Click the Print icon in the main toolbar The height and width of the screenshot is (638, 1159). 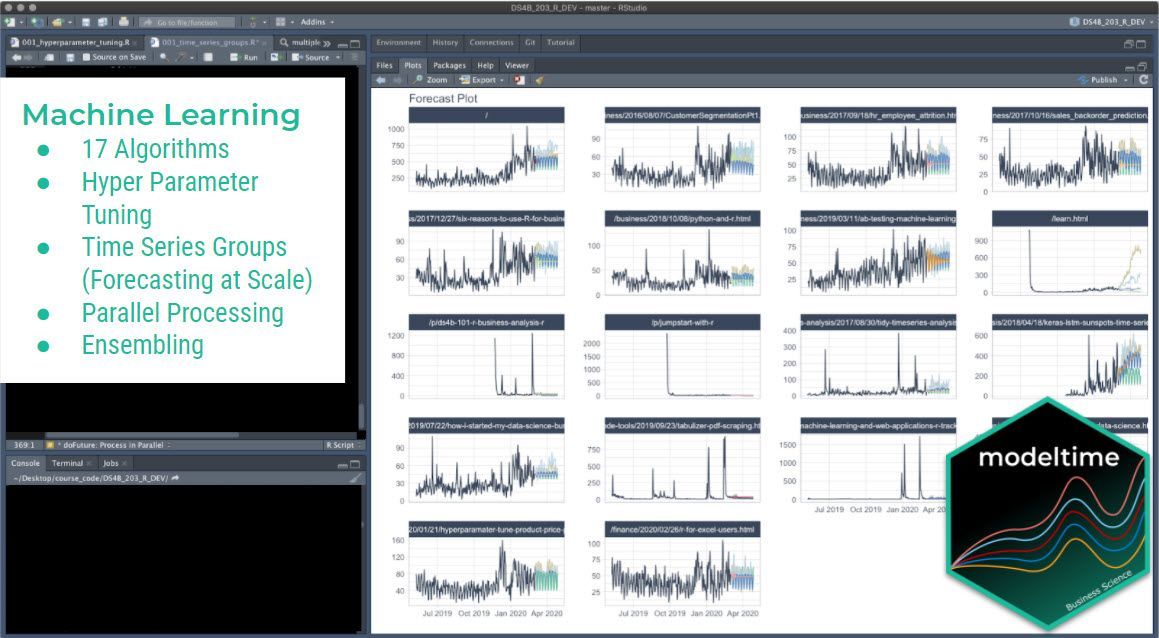123,22
